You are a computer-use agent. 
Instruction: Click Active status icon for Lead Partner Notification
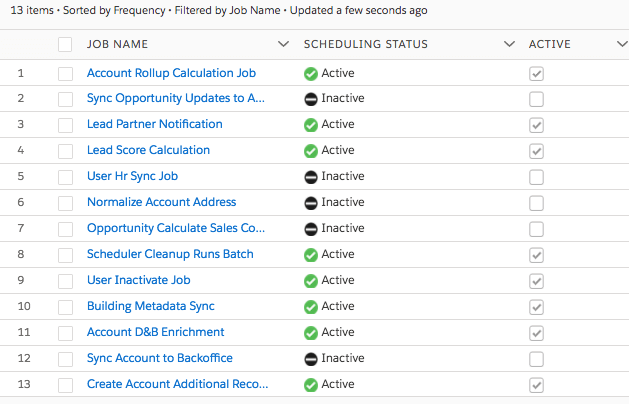(x=311, y=125)
